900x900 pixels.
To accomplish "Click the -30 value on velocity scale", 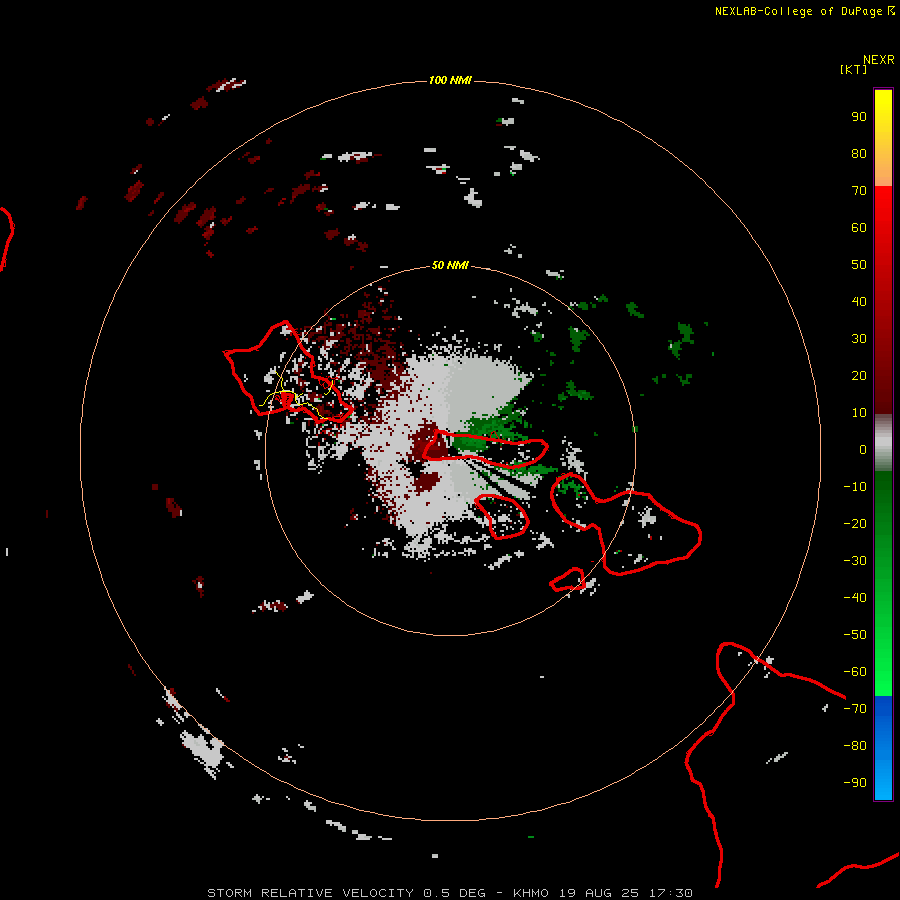I will (x=855, y=561).
